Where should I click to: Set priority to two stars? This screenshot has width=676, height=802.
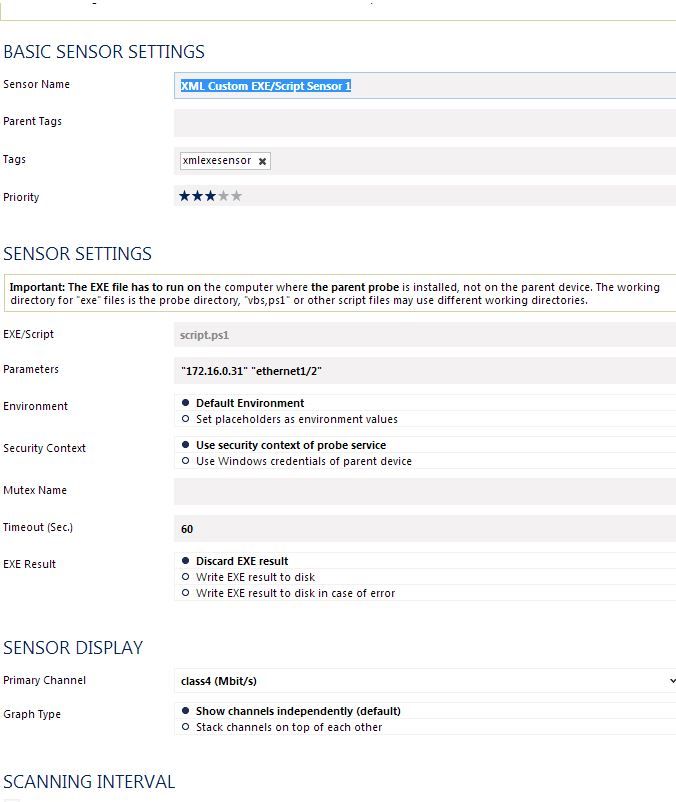coord(197,195)
